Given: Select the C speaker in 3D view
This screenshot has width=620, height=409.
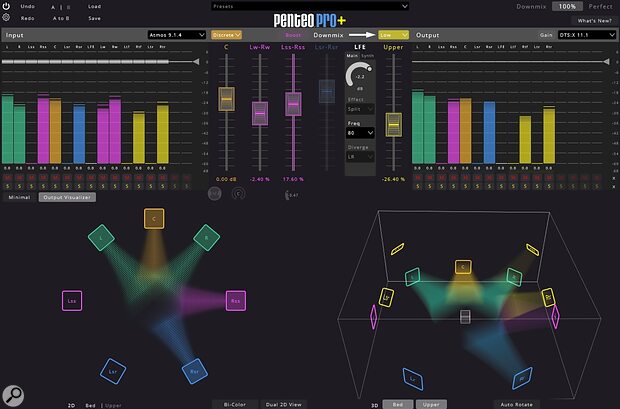Looking at the screenshot, I should (463, 267).
